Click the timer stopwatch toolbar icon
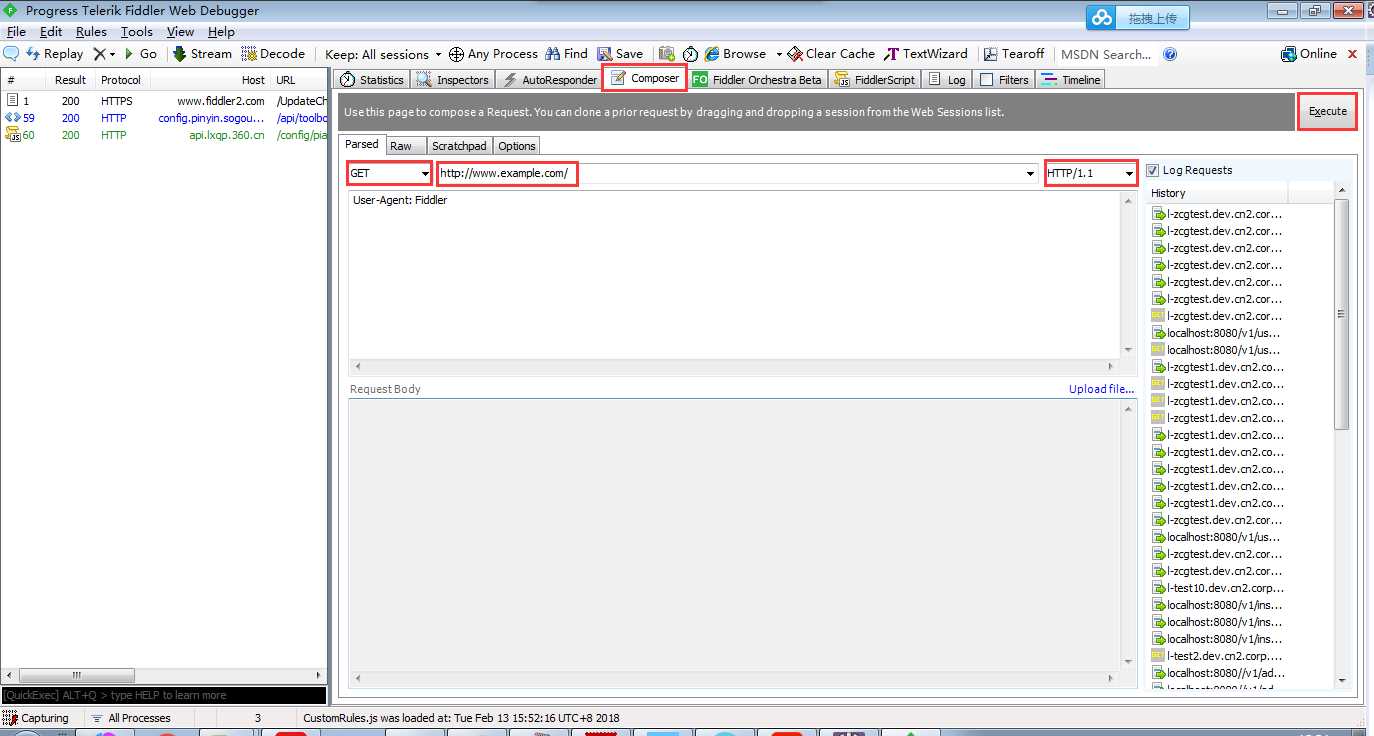The width and height of the screenshot is (1374, 736). [690, 54]
